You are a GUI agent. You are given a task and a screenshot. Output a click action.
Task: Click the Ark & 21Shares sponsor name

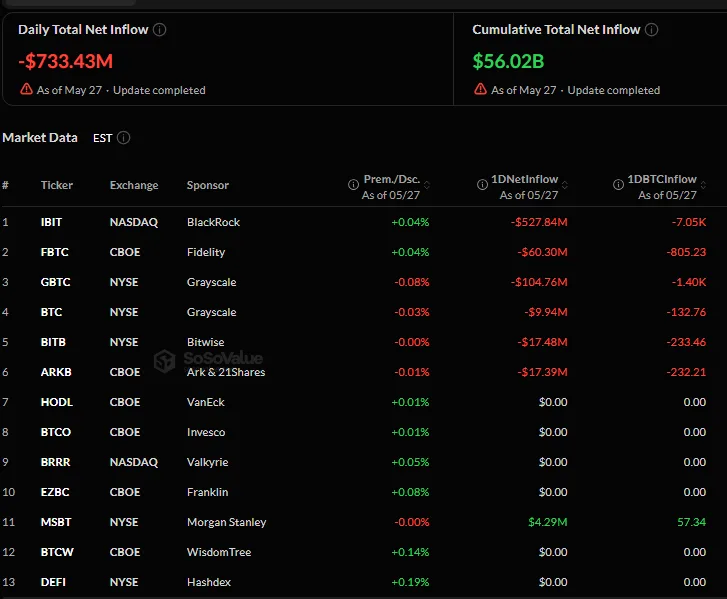[x=226, y=372]
